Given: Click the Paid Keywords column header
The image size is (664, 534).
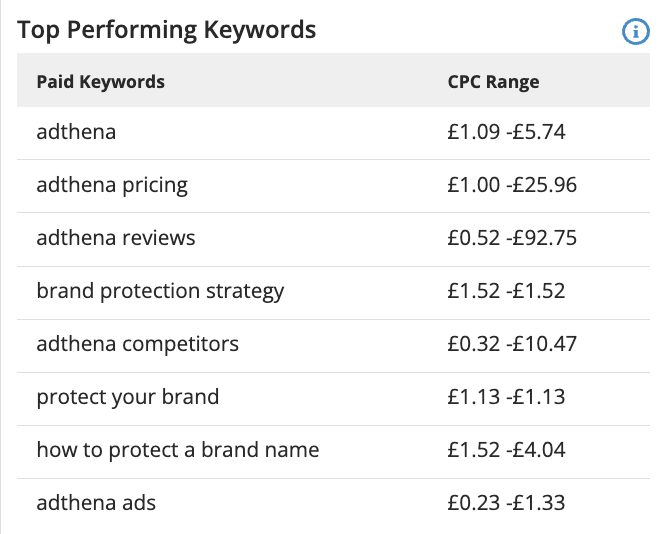Looking at the screenshot, I should click(x=100, y=82).
